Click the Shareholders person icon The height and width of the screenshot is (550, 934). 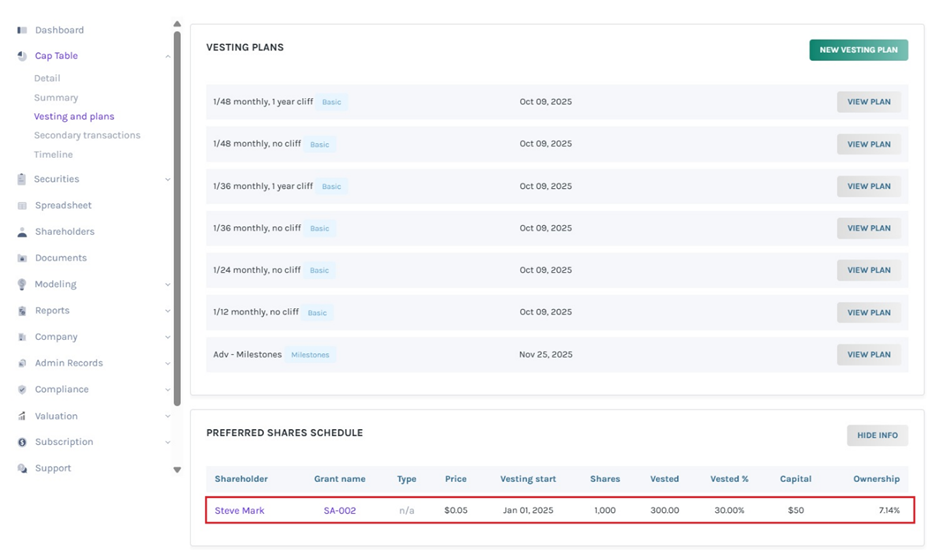[x=22, y=232]
